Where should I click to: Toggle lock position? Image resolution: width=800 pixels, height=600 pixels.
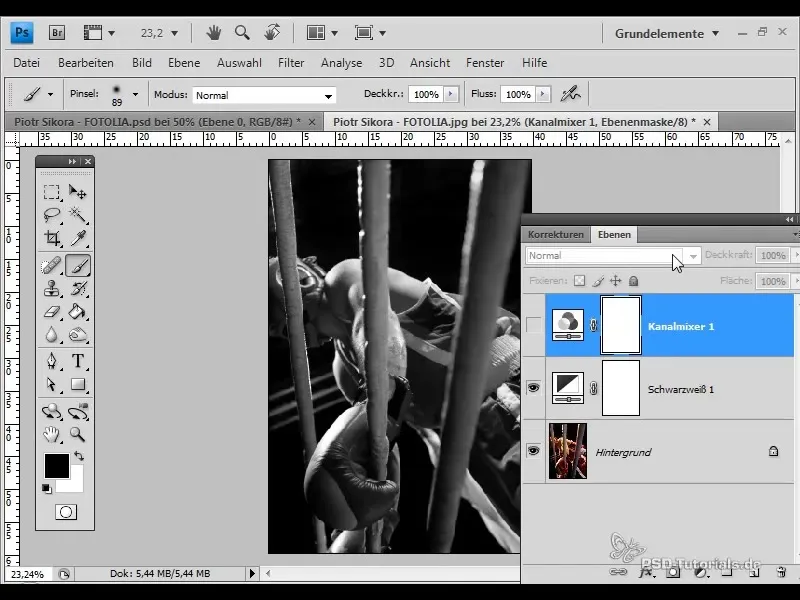(615, 281)
